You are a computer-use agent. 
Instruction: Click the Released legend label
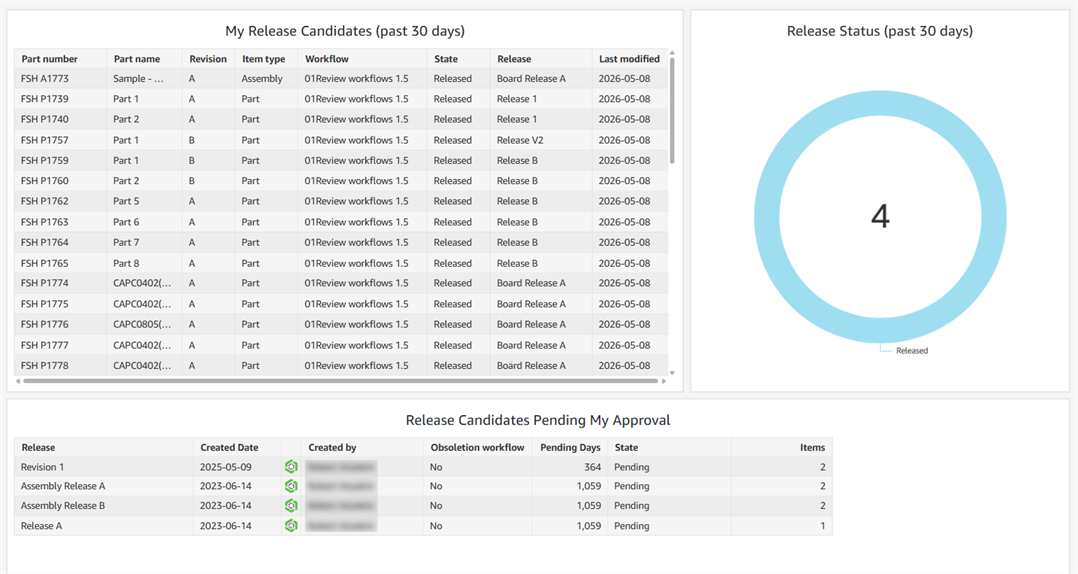[x=912, y=351]
